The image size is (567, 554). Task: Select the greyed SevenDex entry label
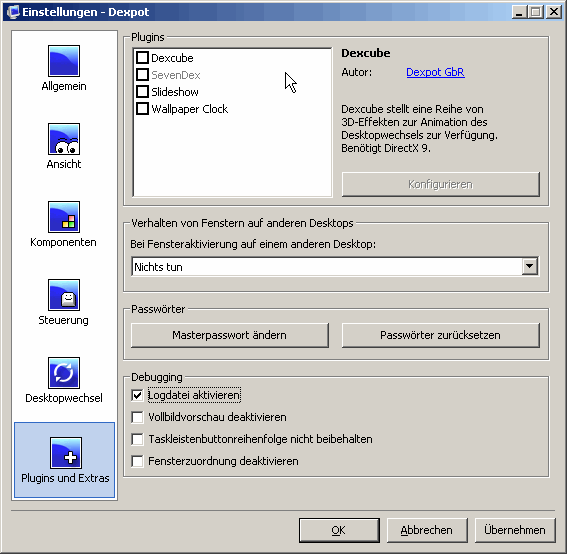point(176,75)
